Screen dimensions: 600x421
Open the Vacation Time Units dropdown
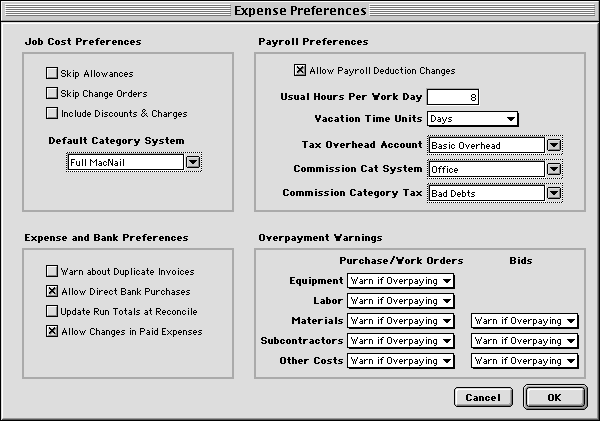pos(472,119)
